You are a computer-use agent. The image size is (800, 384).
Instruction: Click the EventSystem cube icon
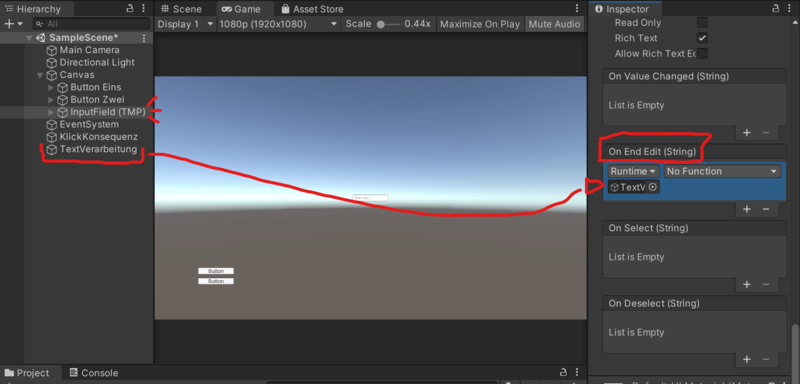pyautogui.click(x=52, y=125)
